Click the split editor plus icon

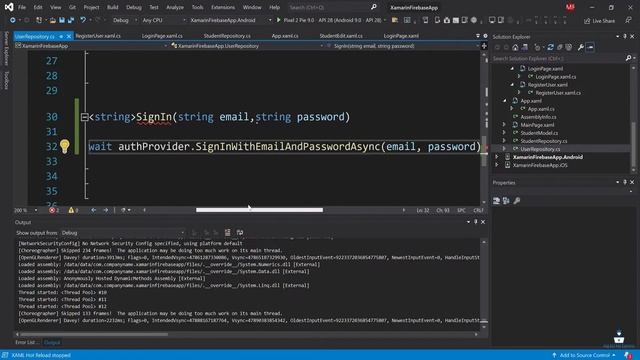[x=484, y=46]
